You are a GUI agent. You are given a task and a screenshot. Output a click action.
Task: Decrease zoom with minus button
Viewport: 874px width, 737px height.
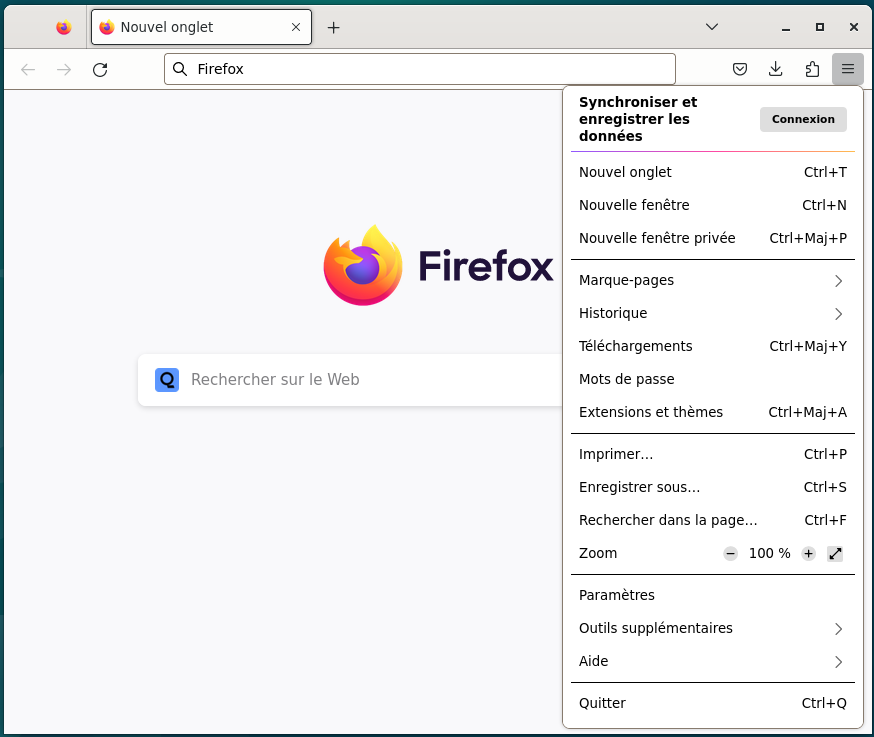tap(730, 554)
